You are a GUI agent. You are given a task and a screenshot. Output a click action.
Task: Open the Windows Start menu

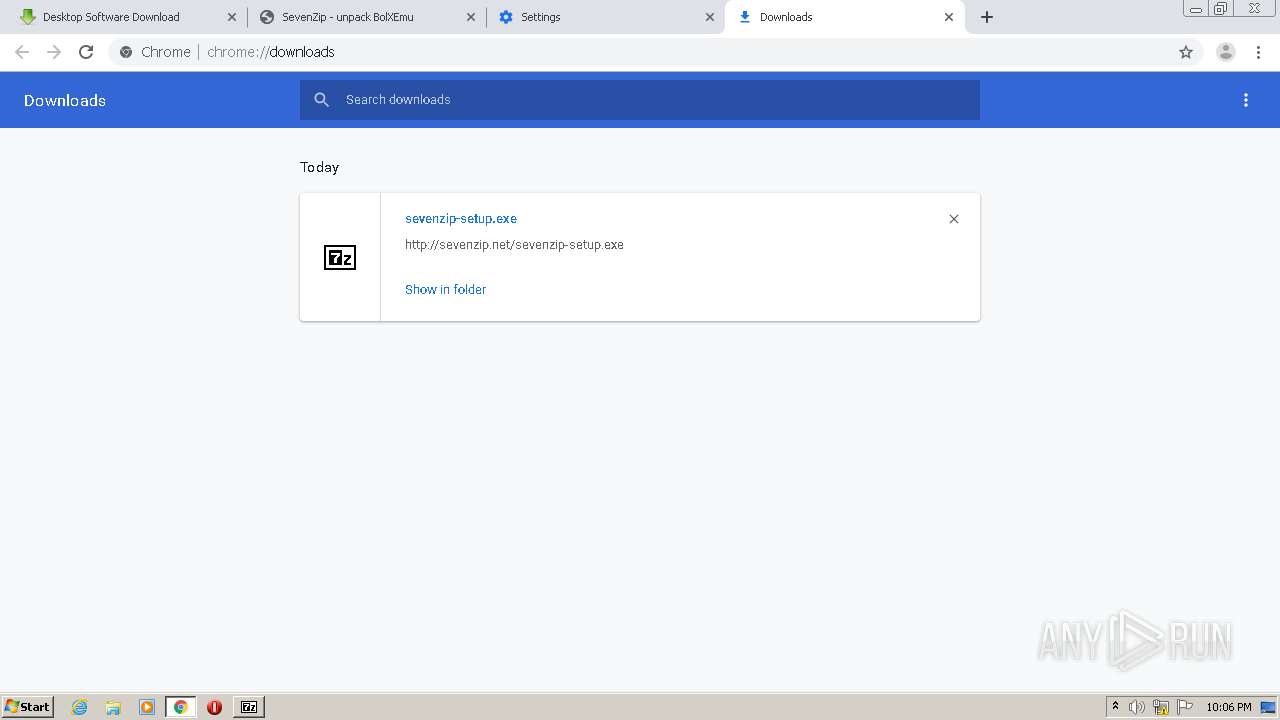[28, 707]
